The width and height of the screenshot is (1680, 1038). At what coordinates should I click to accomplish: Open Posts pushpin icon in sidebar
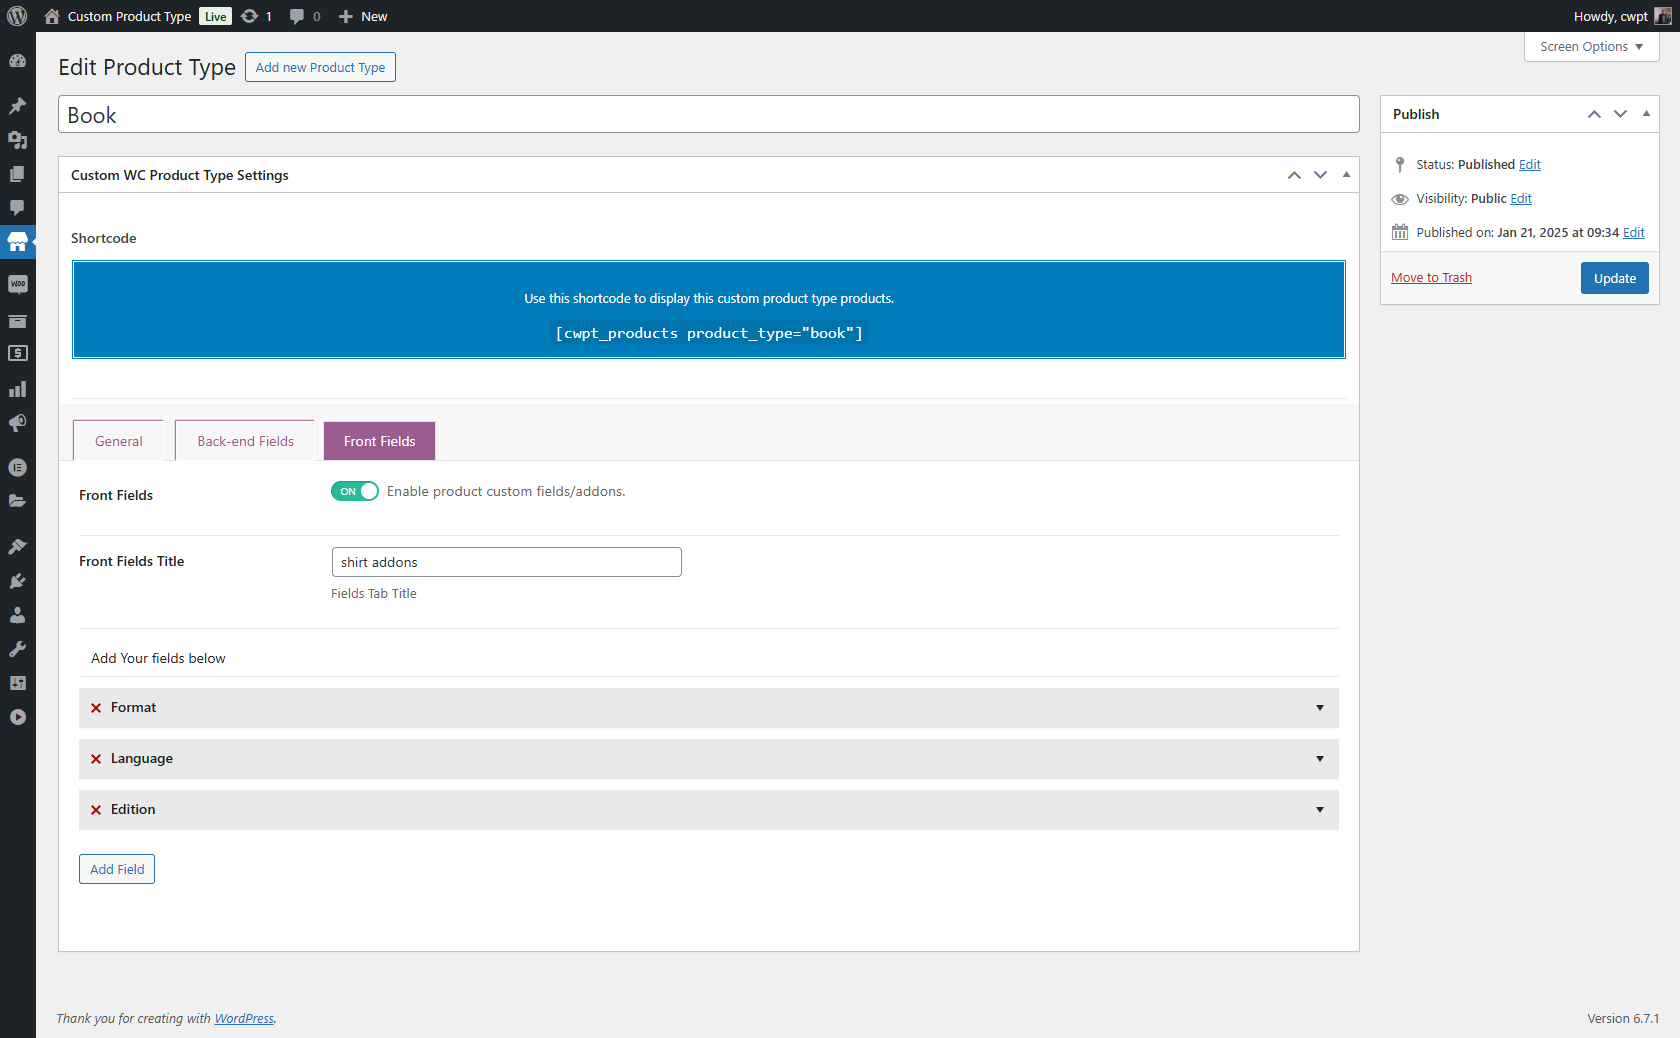pyautogui.click(x=18, y=106)
